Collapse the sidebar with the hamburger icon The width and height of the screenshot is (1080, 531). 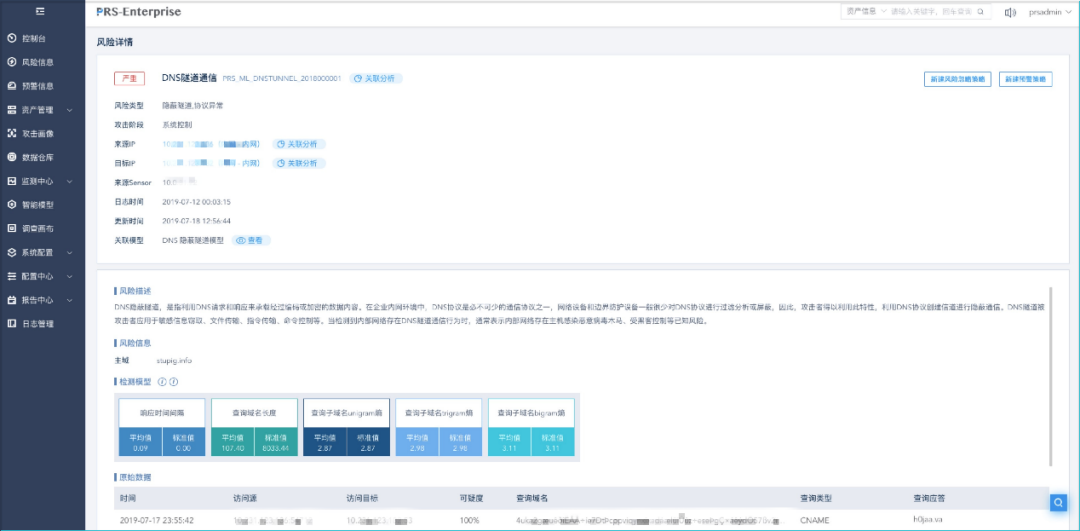[41, 12]
